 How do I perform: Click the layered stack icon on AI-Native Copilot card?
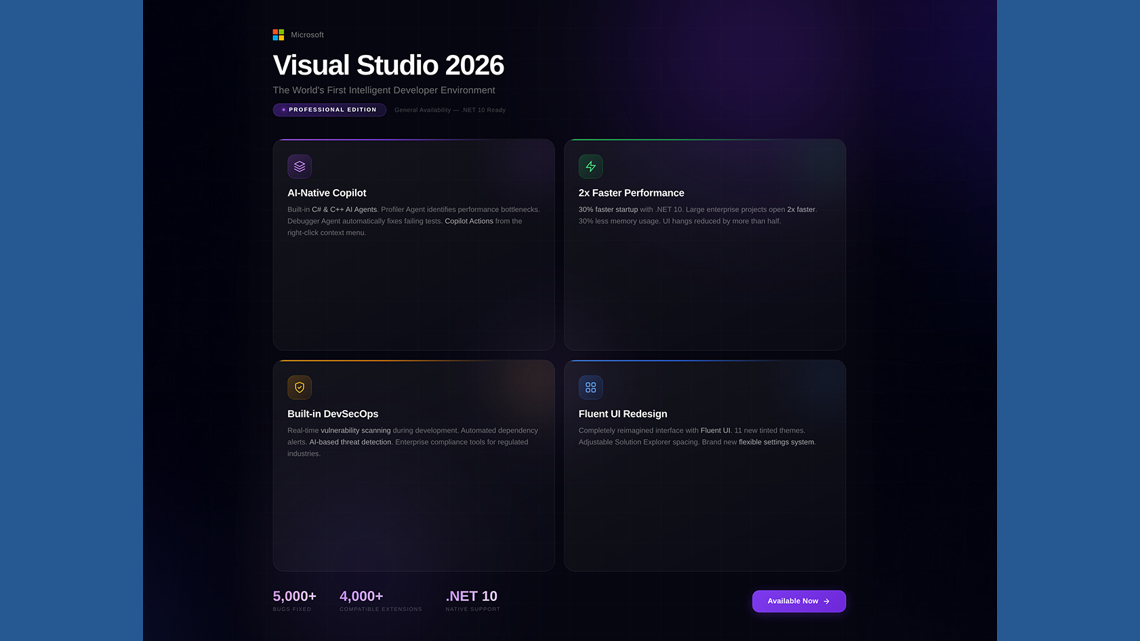pyautogui.click(x=299, y=165)
